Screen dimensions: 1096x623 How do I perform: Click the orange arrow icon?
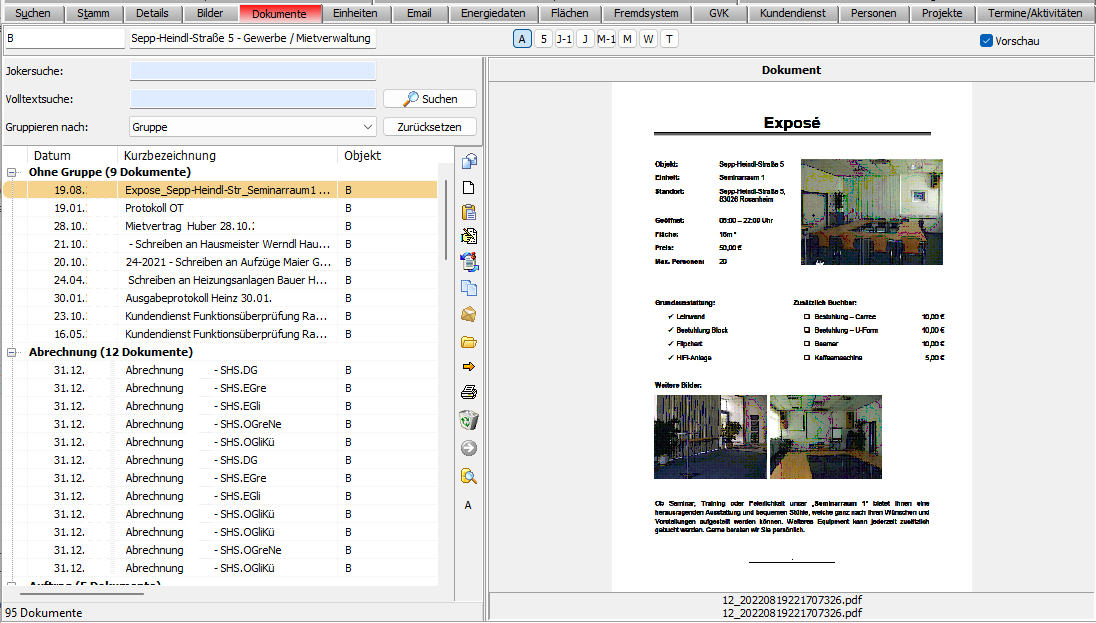tap(468, 367)
